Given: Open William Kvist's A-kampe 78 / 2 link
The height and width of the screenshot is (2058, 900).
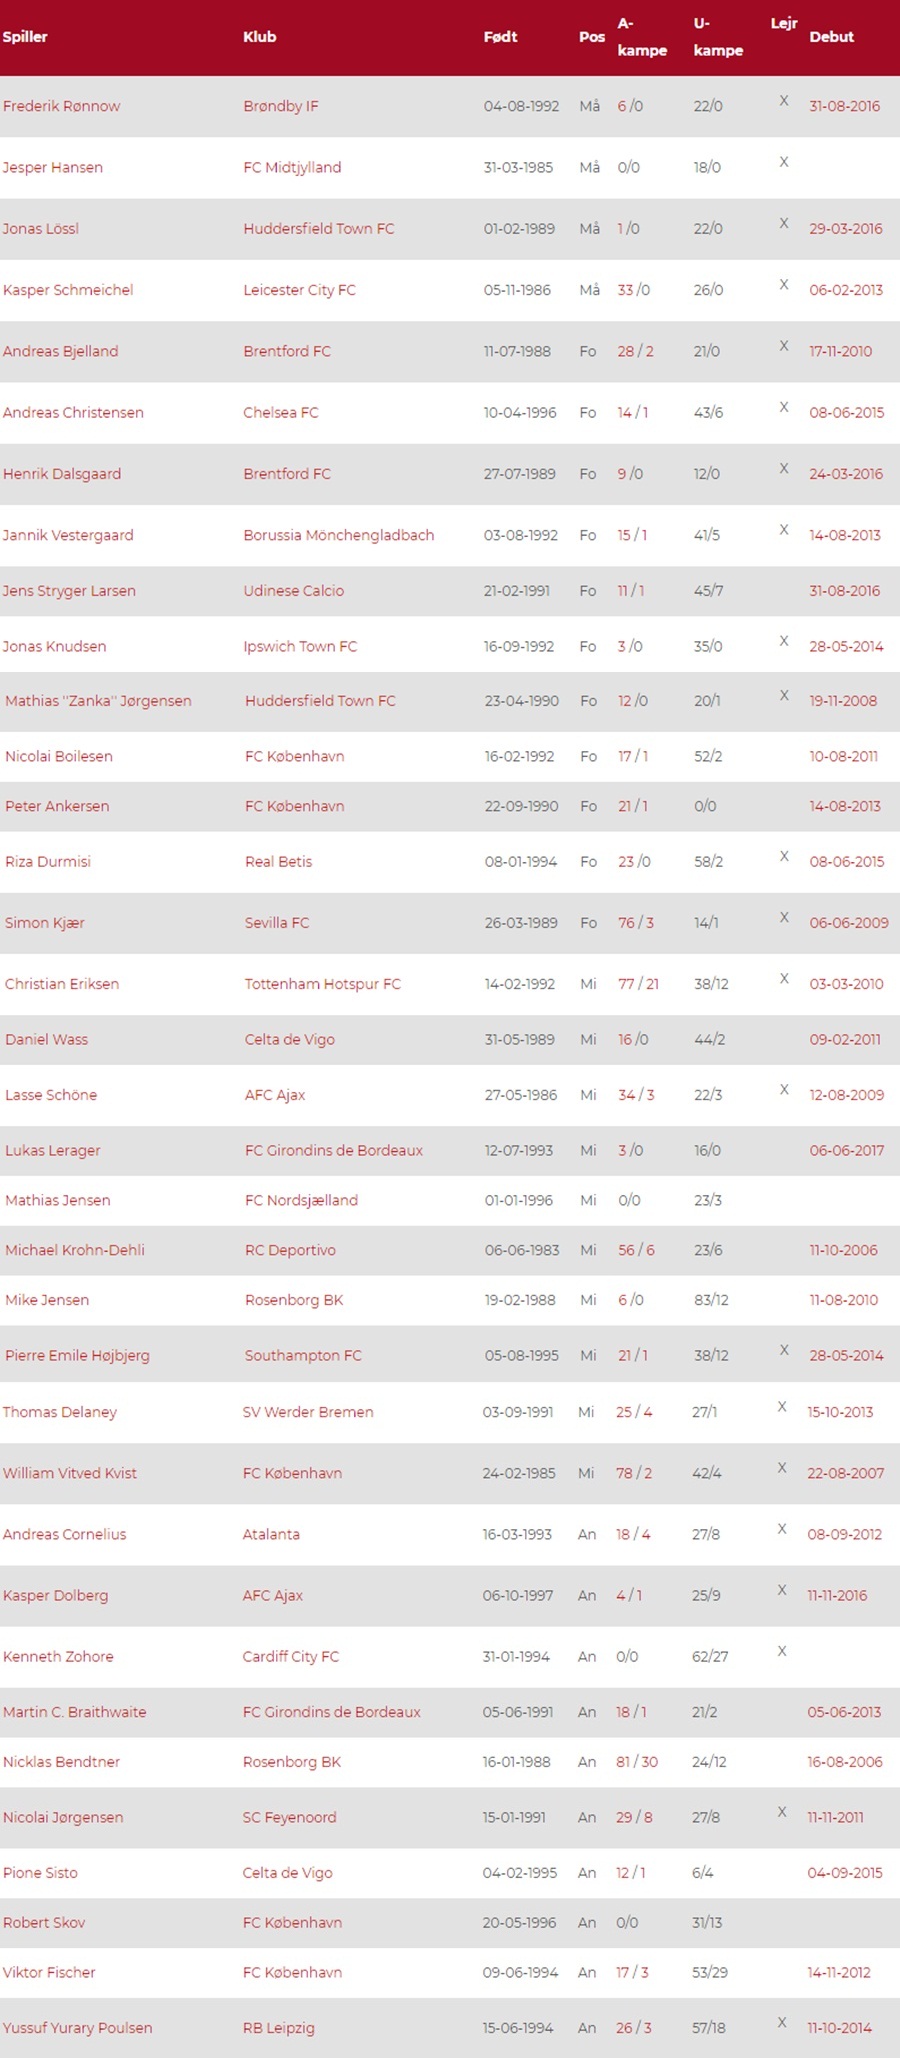Looking at the screenshot, I should pyautogui.click(x=634, y=1473).
